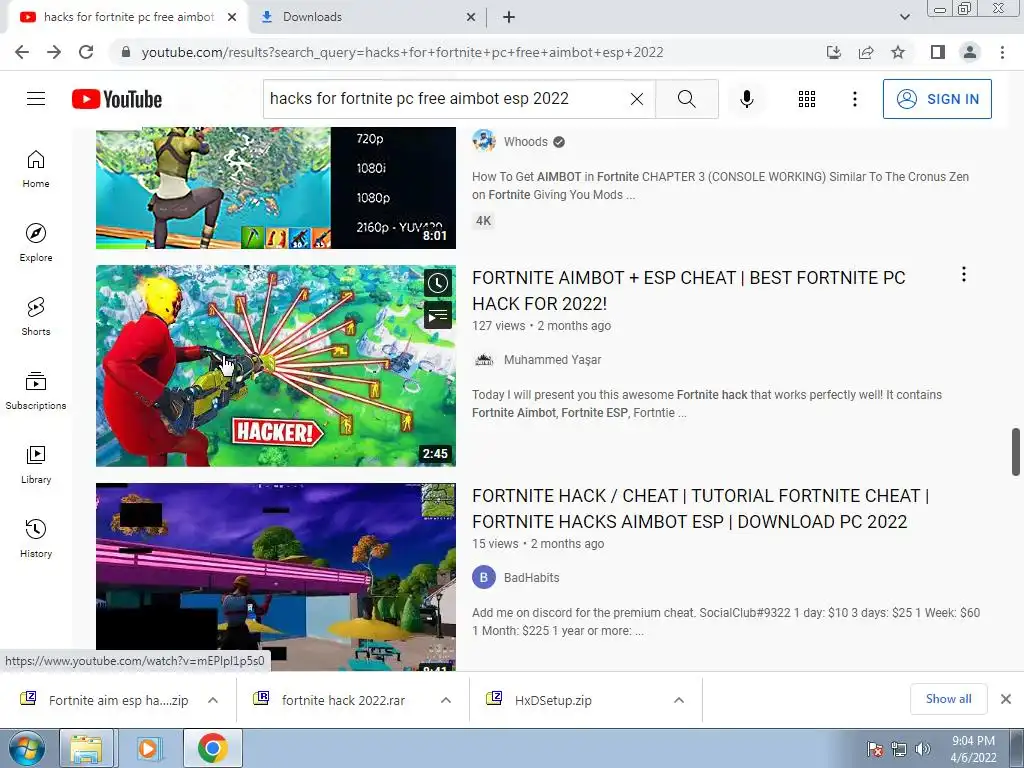Click the Whoods 8:01 video thumbnail

coord(276,188)
